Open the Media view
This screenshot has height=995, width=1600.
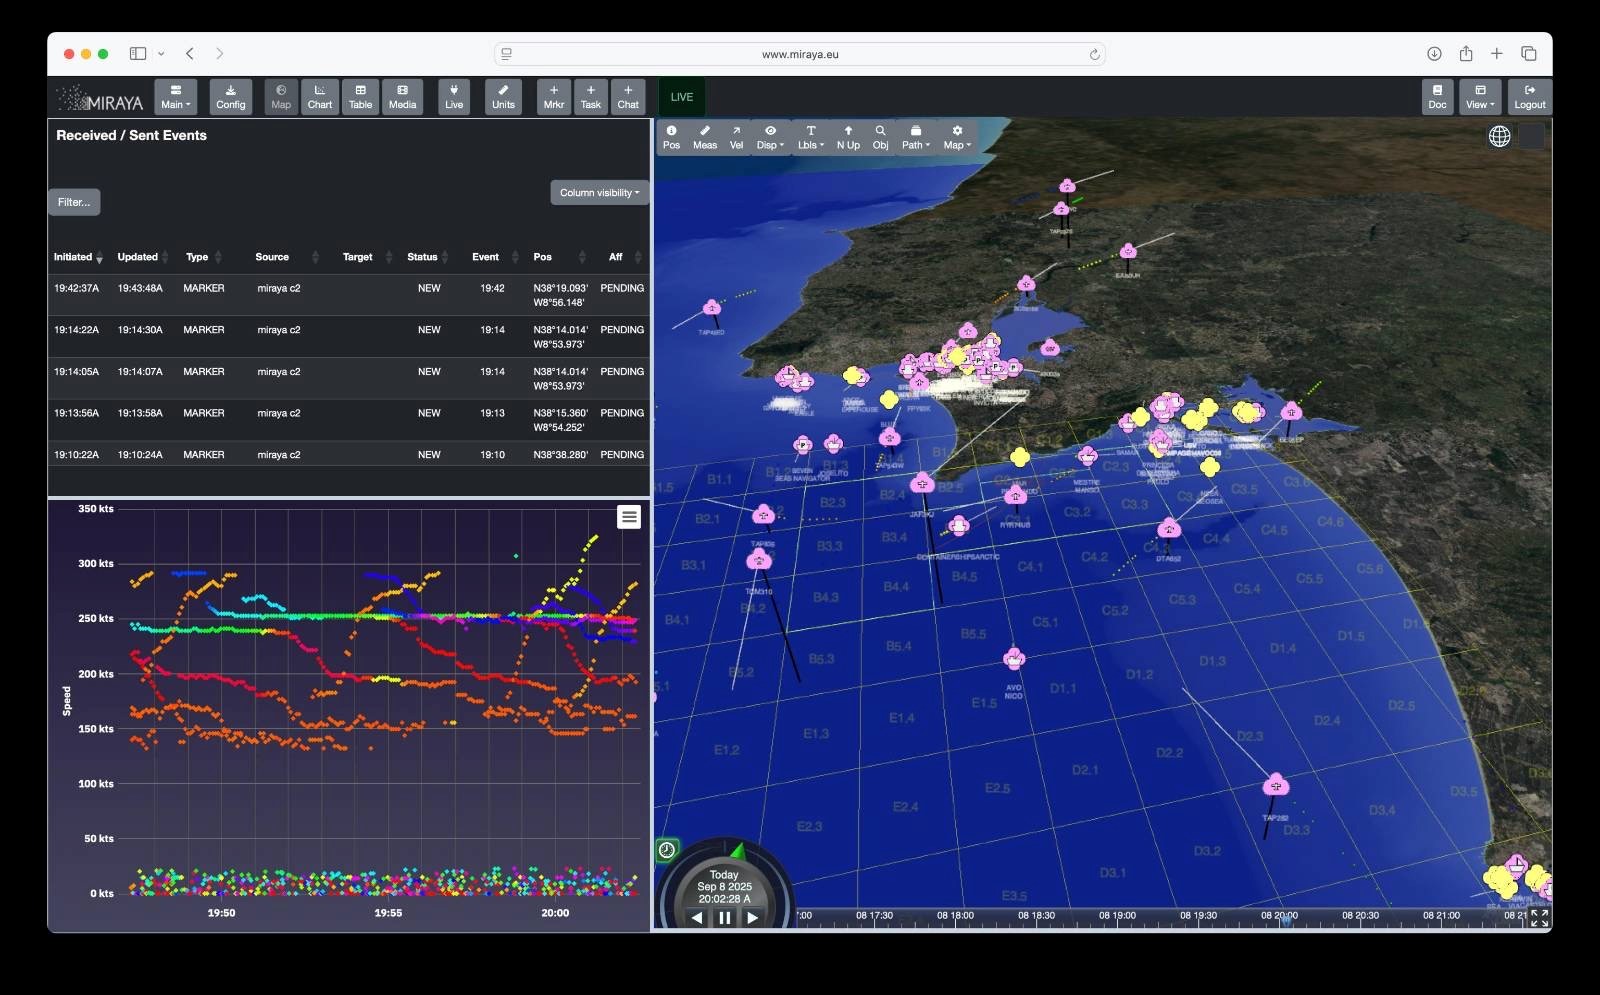click(402, 97)
